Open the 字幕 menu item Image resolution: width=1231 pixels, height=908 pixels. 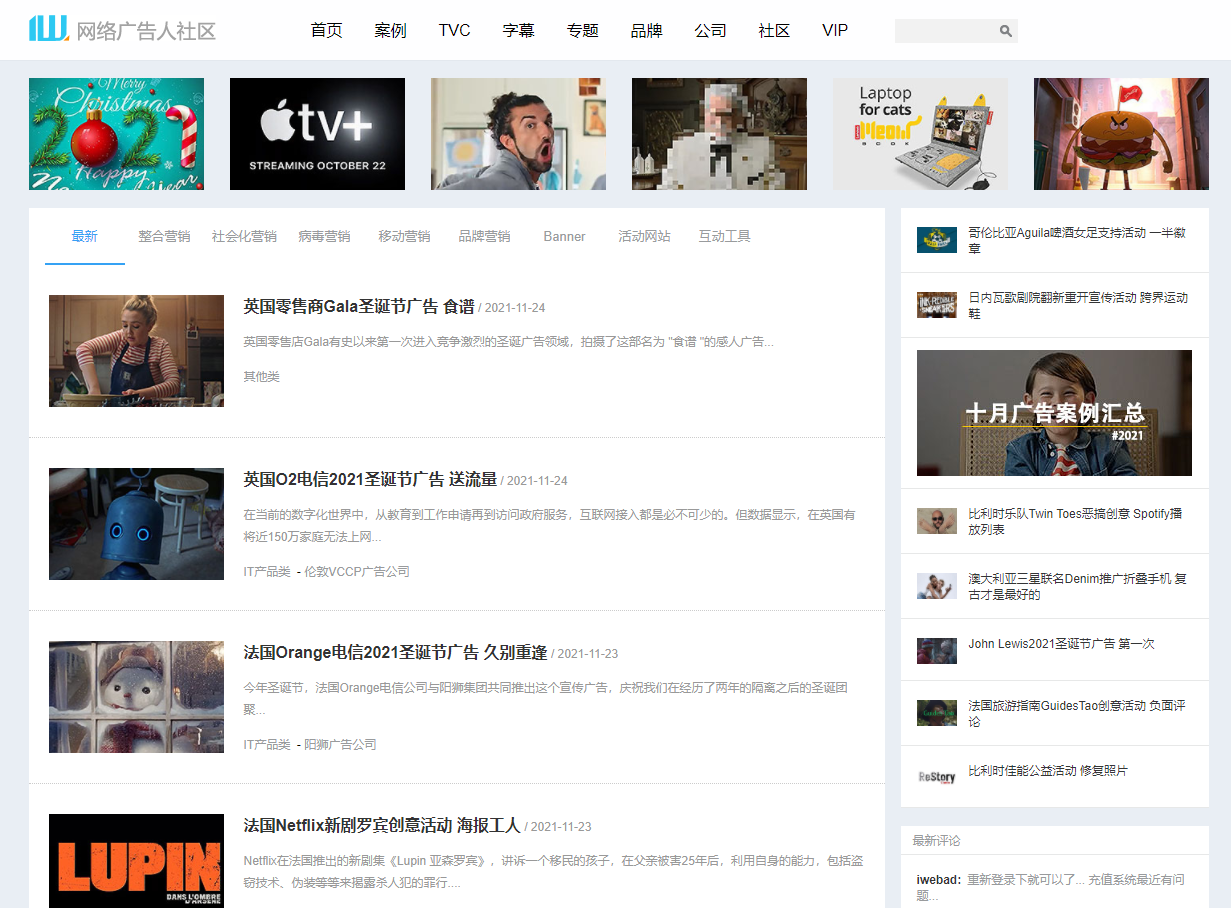point(518,30)
